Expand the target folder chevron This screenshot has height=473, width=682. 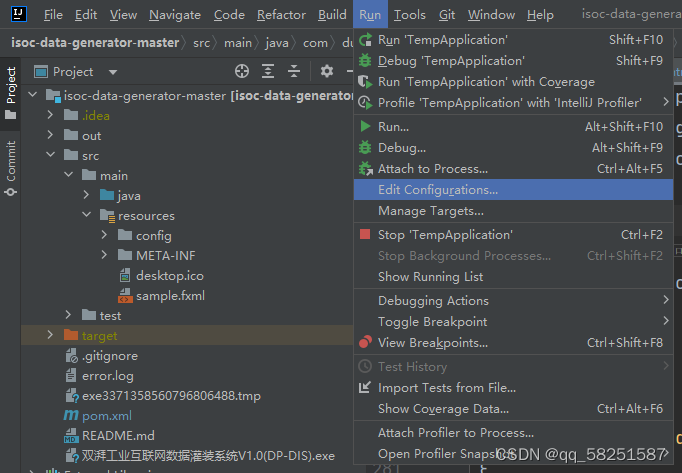click(50, 335)
